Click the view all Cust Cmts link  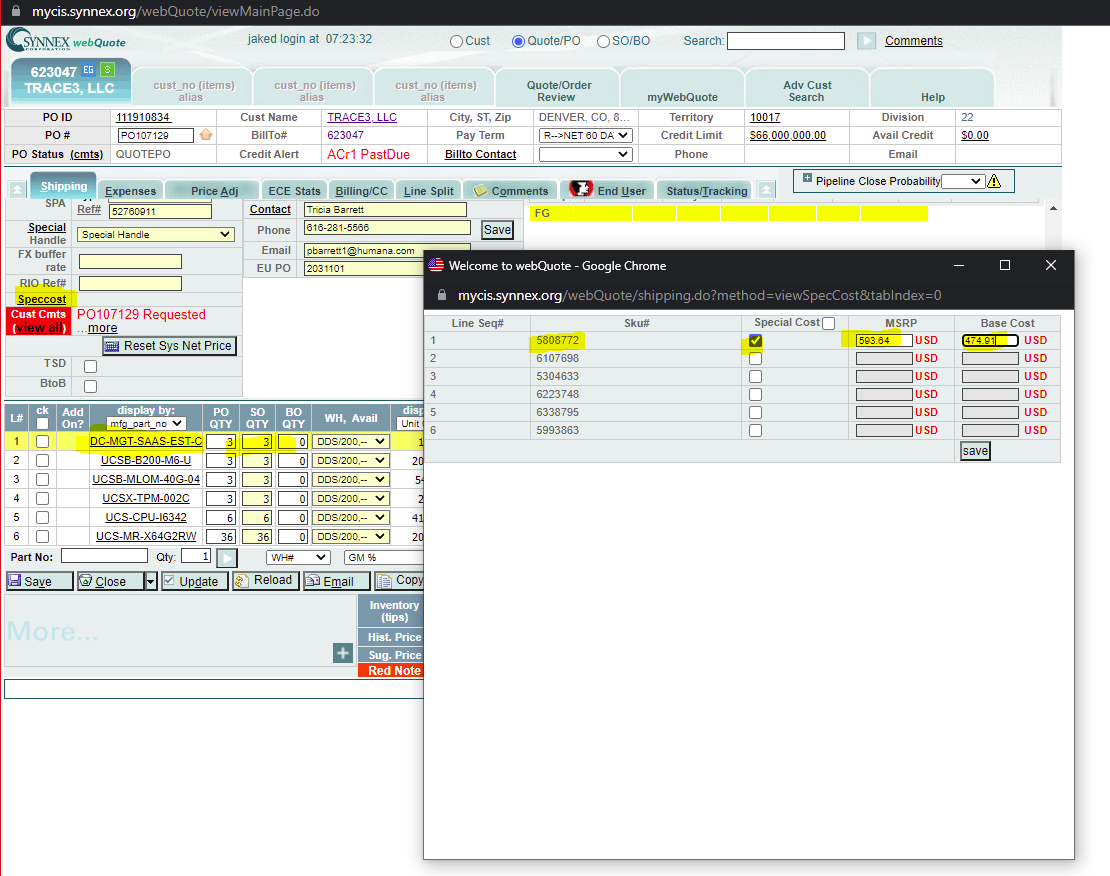(x=39, y=327)
